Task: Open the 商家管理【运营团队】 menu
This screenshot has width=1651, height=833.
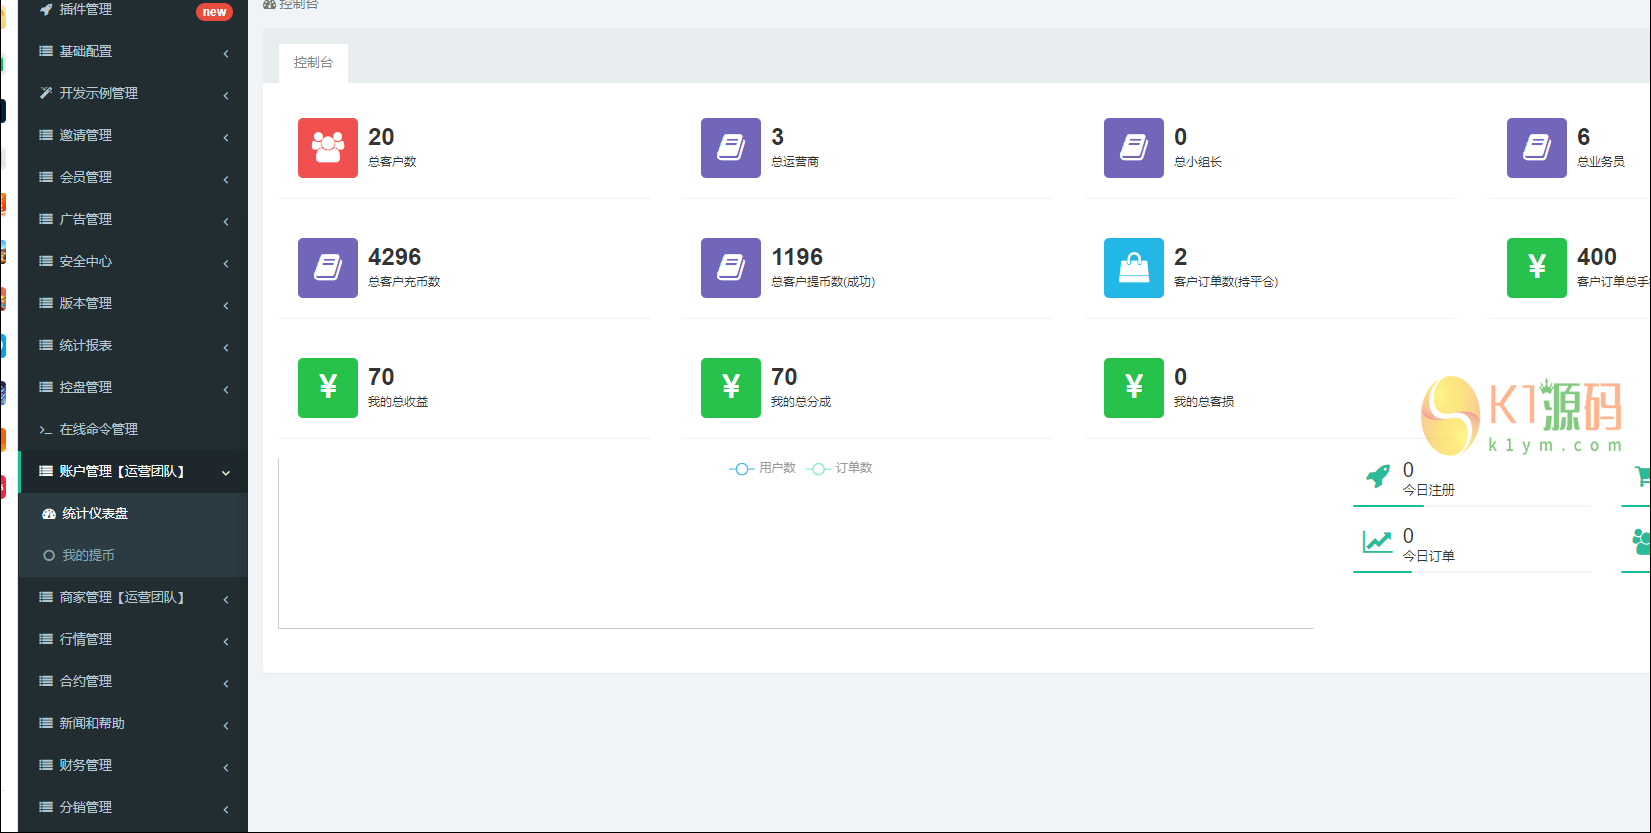Action: (x=133, y=598)
